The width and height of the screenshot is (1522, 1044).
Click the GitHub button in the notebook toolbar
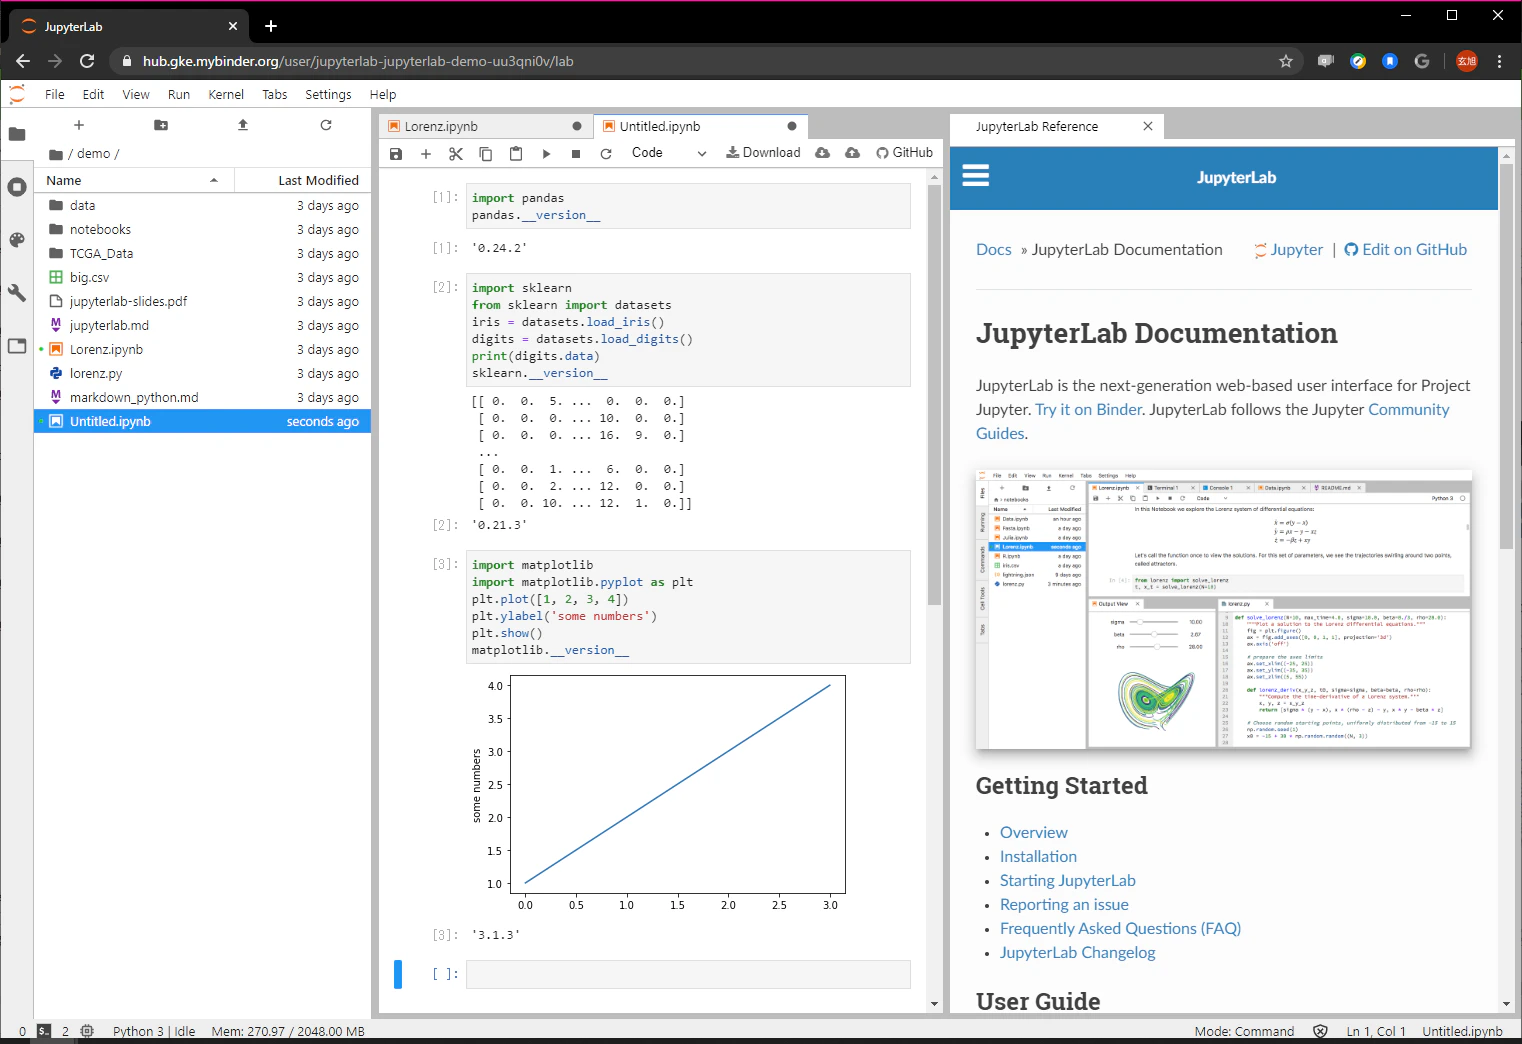(904, 153)
